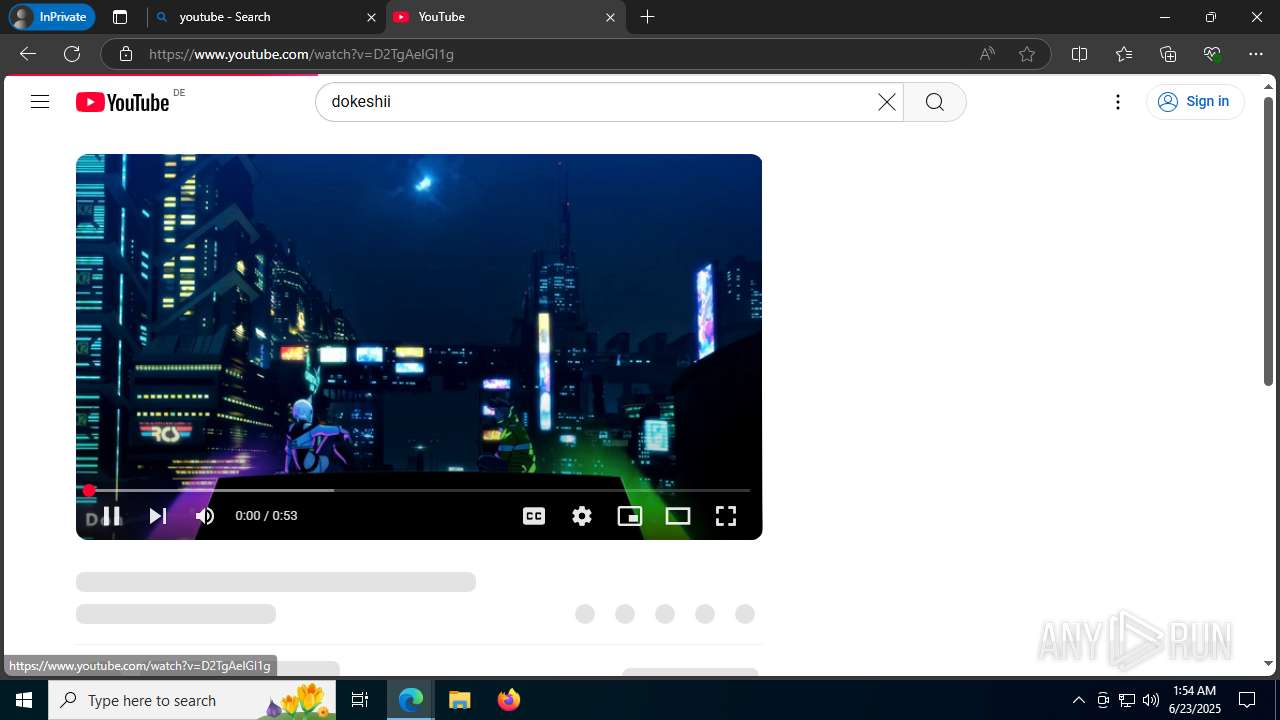This screenshot has height=720, width=1280.
Task: Go to YouTube home via logo
Action: click(122, 102)
